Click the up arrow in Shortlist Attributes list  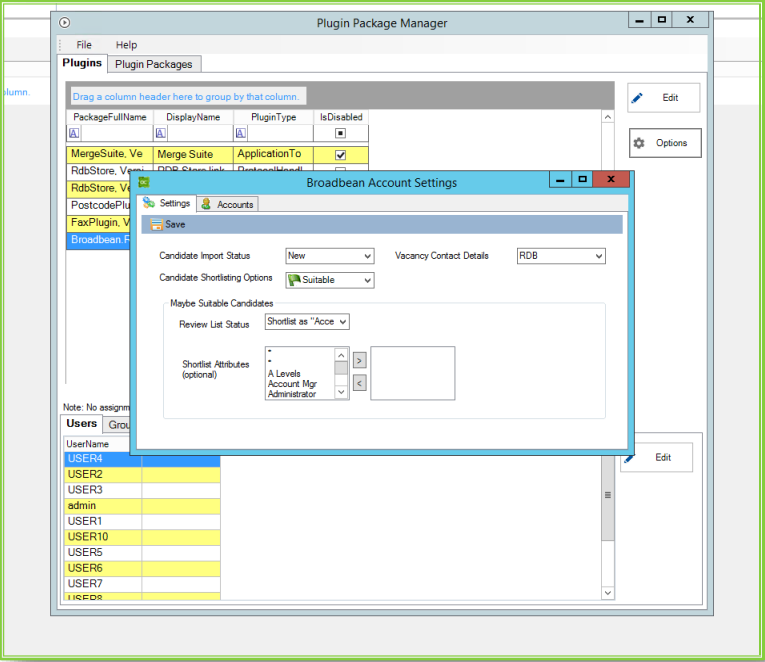[x=341, y=355]
